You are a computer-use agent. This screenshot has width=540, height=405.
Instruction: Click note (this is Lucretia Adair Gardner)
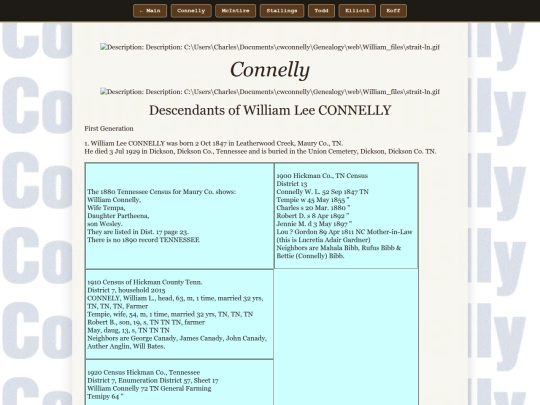pos(323,240)
